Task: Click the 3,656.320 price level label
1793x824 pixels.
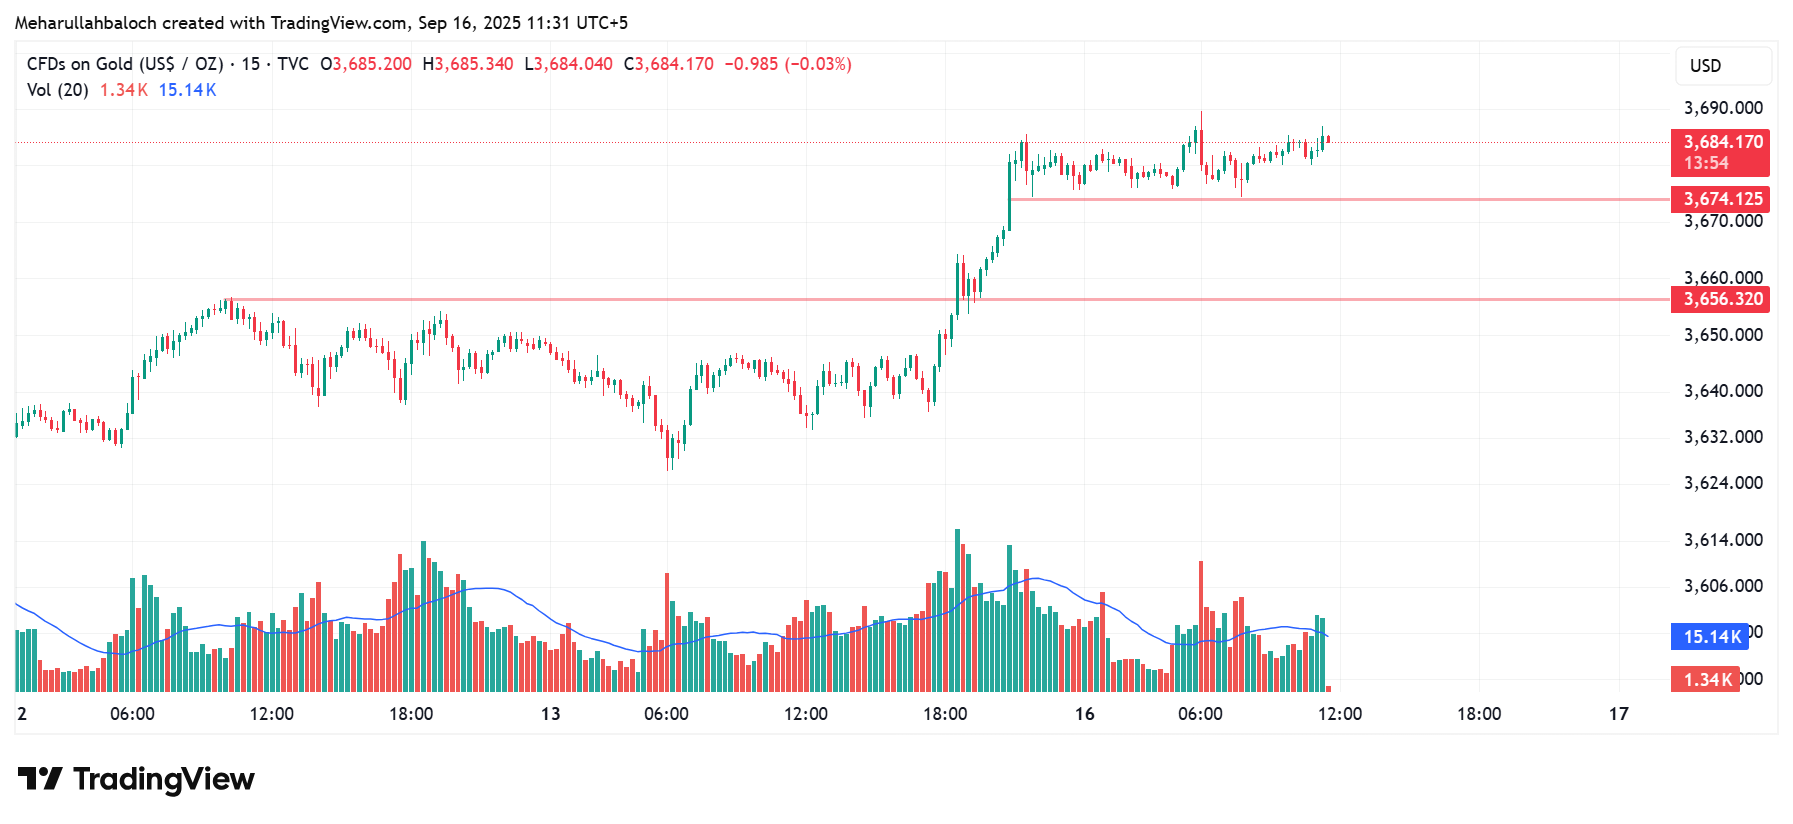Action: click(x=1720, y=299)
